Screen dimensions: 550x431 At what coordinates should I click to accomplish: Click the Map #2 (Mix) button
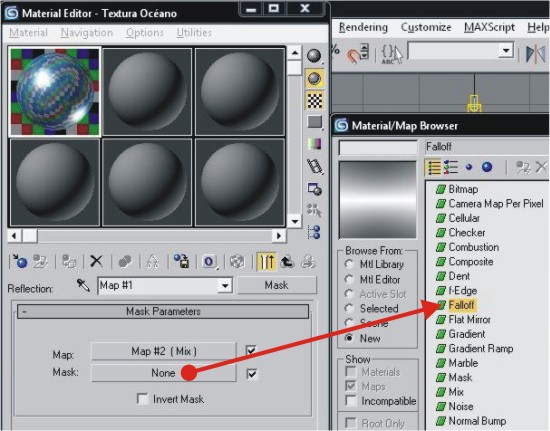pos(163,351)
